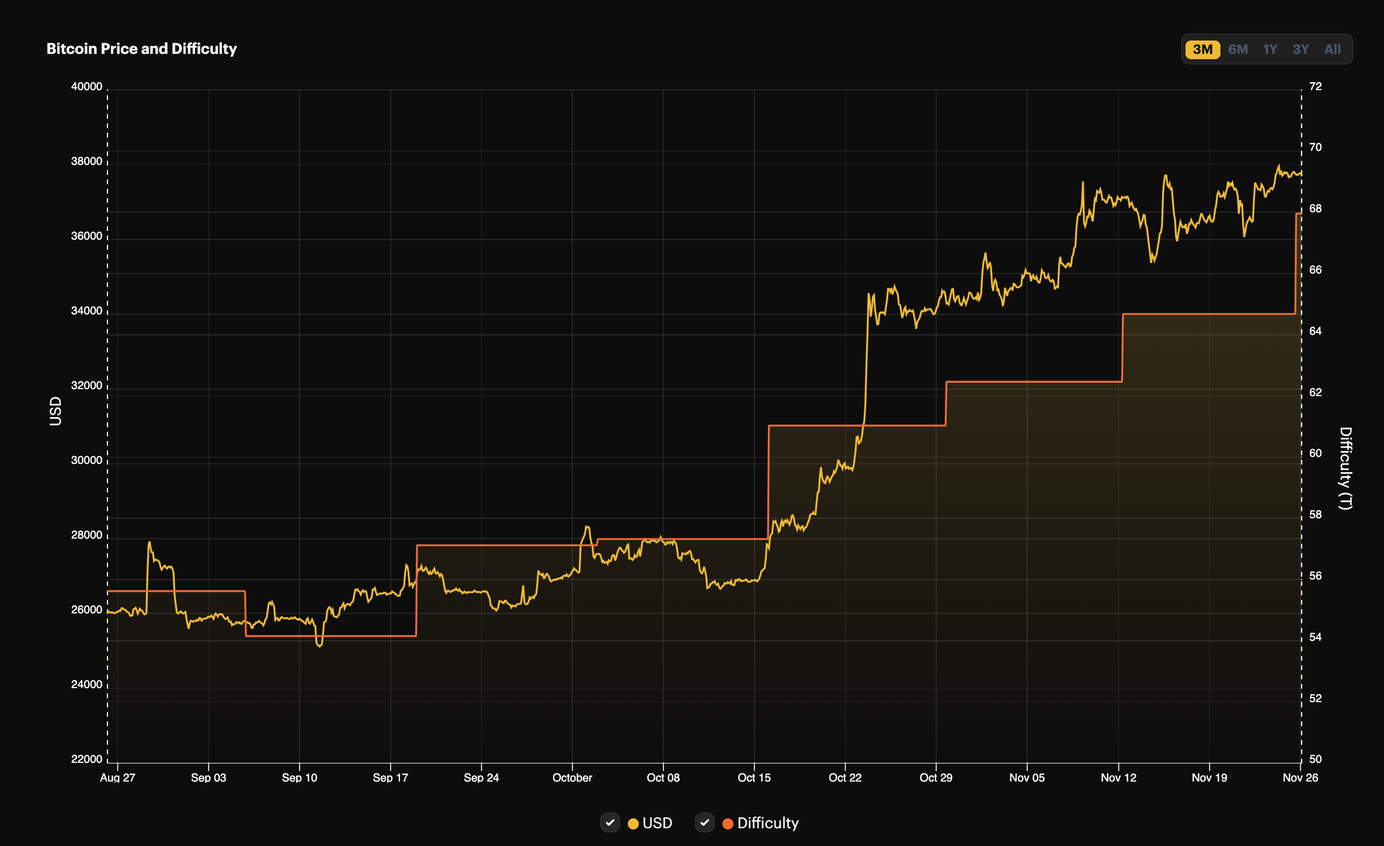Show All historical data
1384x846 pixels.
(1331, 48)
